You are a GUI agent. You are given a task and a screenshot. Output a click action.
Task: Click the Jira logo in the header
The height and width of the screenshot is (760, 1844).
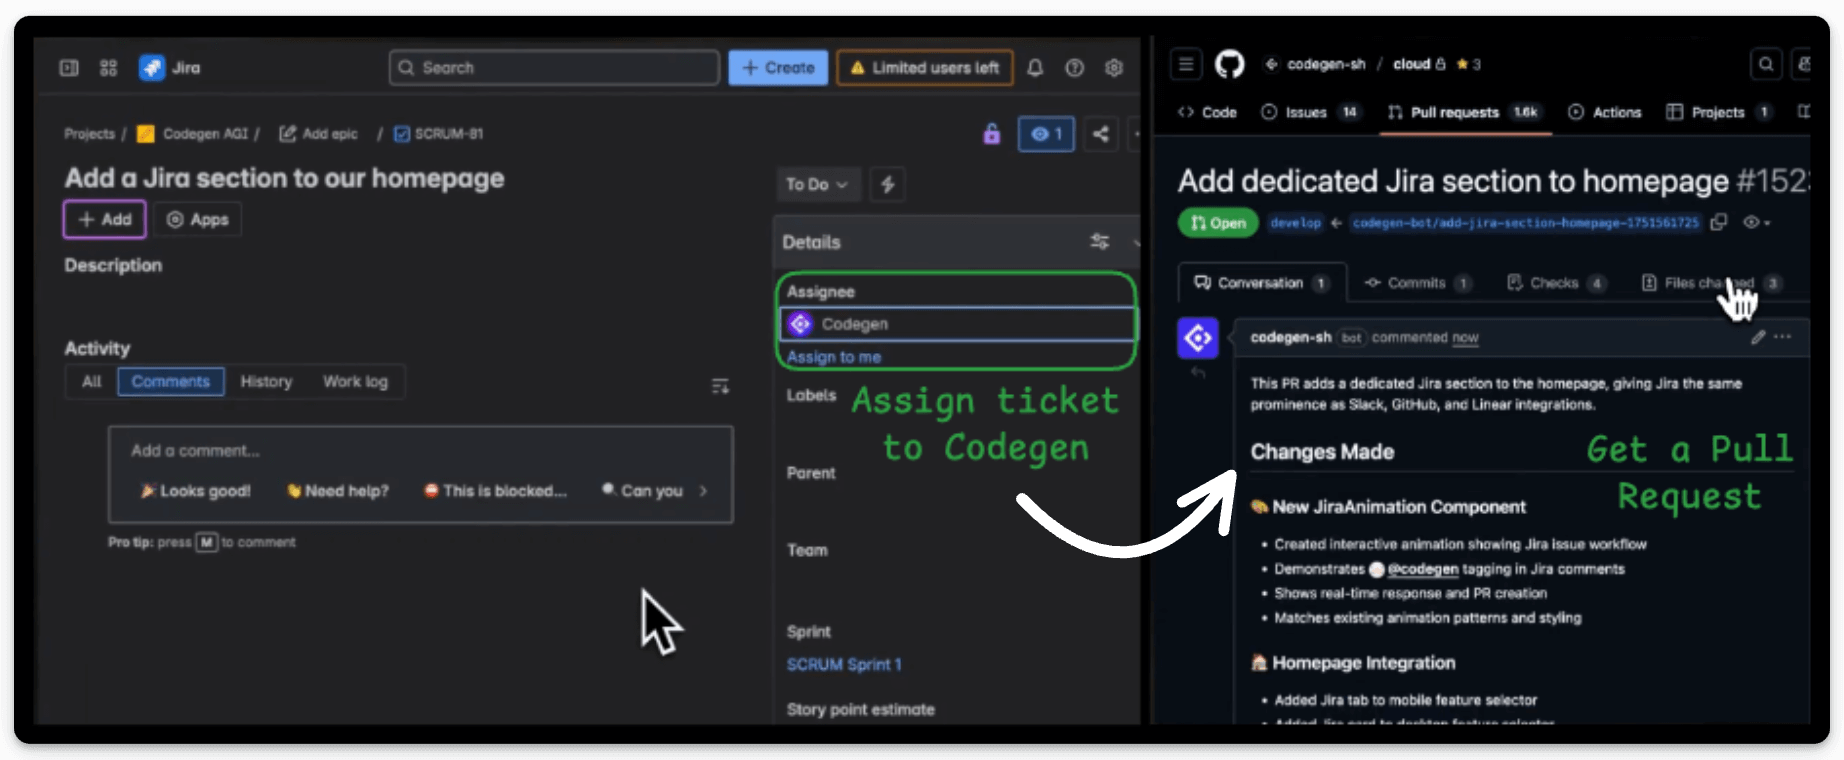[x=152, y=68]
